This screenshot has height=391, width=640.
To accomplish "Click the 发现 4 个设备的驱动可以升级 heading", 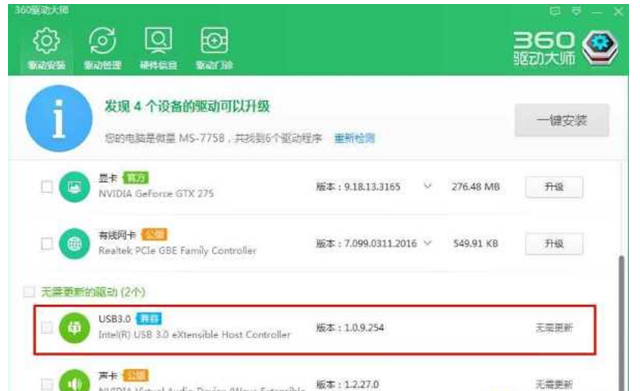I will point(187,107).
